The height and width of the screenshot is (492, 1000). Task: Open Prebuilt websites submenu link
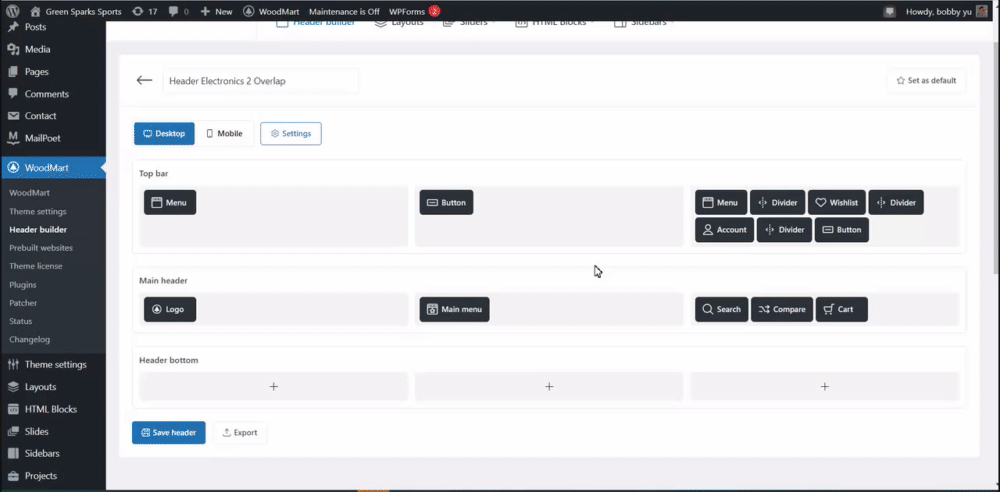(41, 248)
